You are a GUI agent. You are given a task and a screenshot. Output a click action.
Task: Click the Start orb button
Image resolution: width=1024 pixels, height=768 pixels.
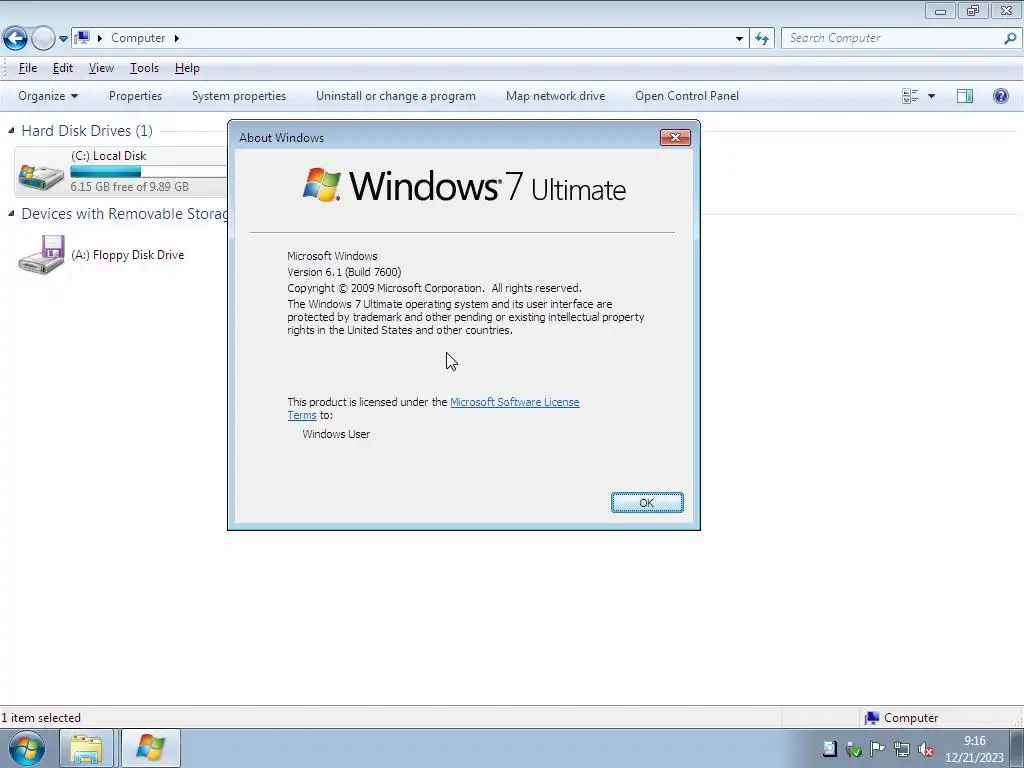point(27,748)
